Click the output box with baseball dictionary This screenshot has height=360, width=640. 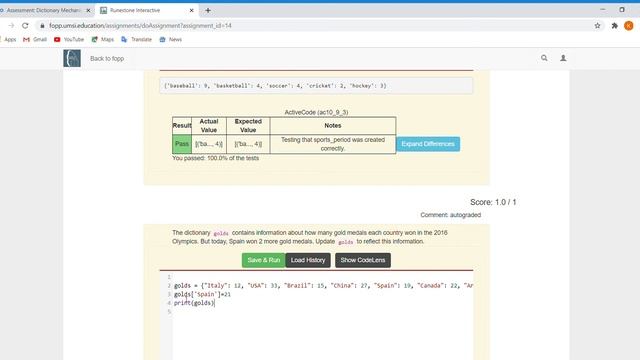tap(316, 86)
